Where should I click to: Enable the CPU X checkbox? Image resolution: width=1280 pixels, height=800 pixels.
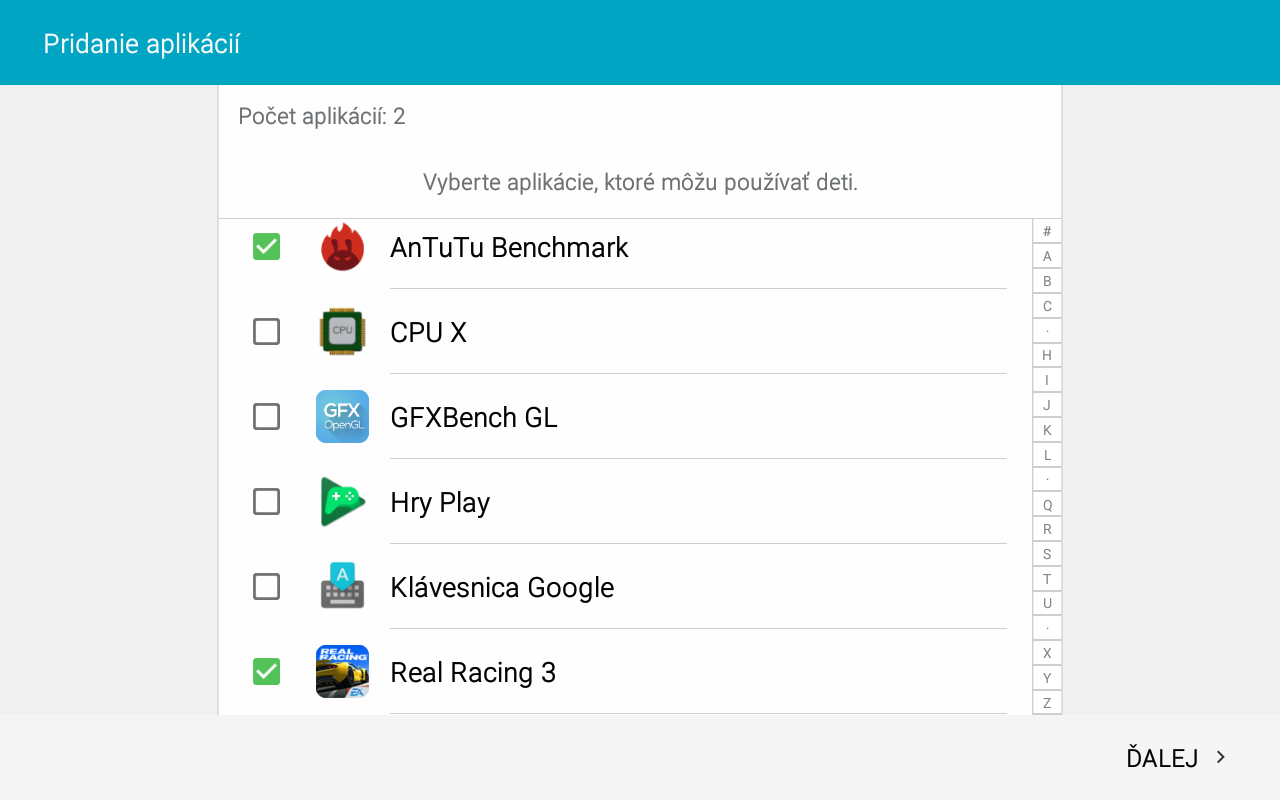pyautogui.click(x=266, y=332)
